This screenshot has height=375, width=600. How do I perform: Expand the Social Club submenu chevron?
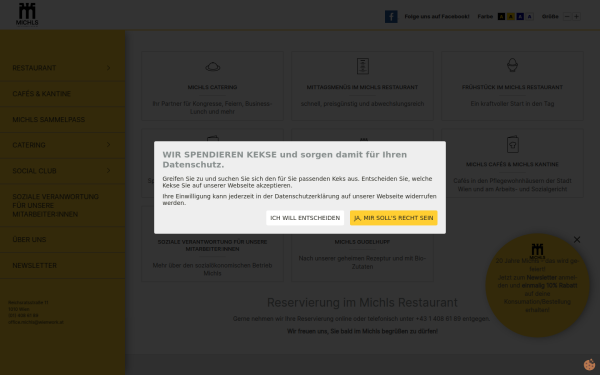click(x=109, y=170)
